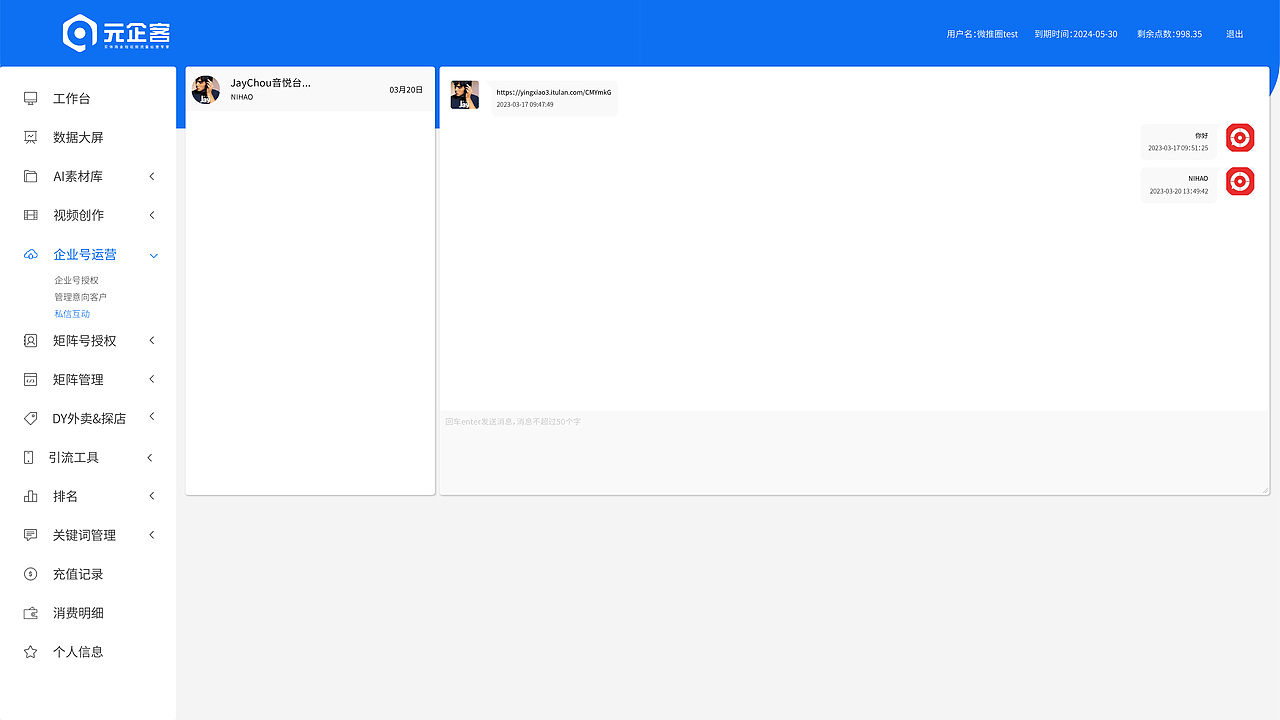Click the DY外卖&探店 tag icon

(x=31, y=418)
